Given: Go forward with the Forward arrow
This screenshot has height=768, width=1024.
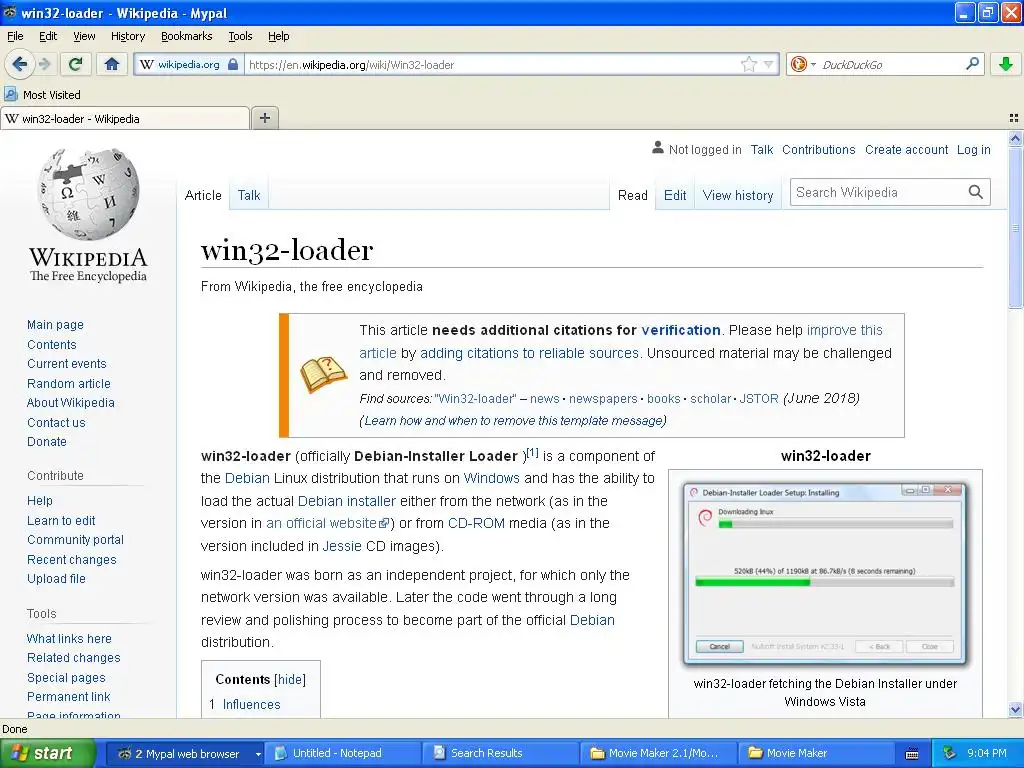Looking at the screenshot, I should [x=44, y=64].
